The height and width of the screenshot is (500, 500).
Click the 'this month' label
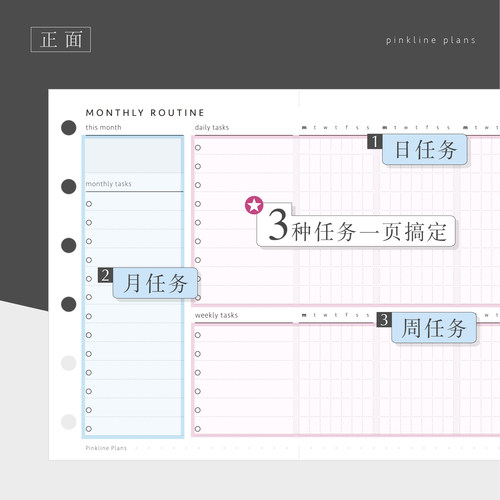pyautogui.click(x=103, y=127)
